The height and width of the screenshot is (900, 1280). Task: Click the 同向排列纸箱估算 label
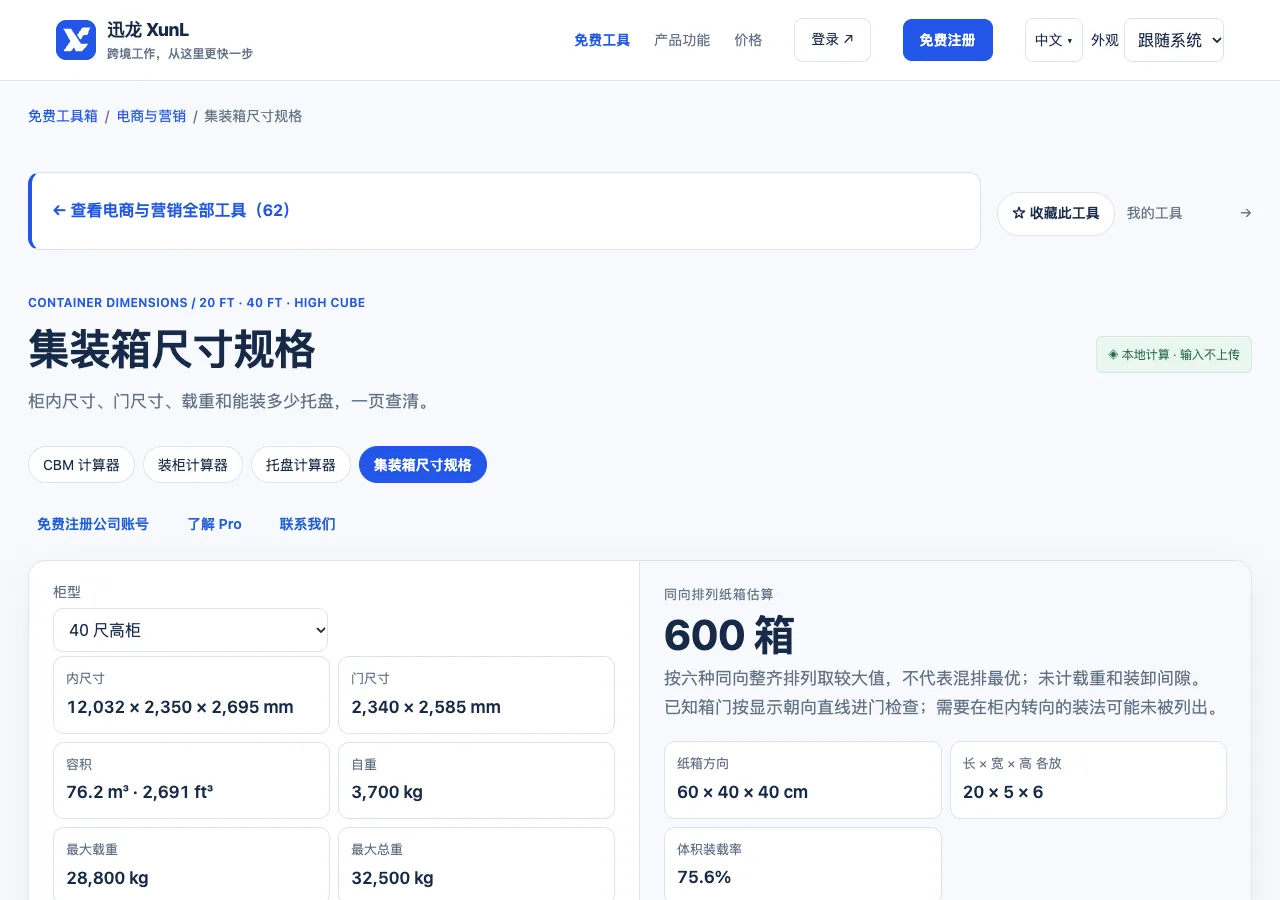pos(718,594)
